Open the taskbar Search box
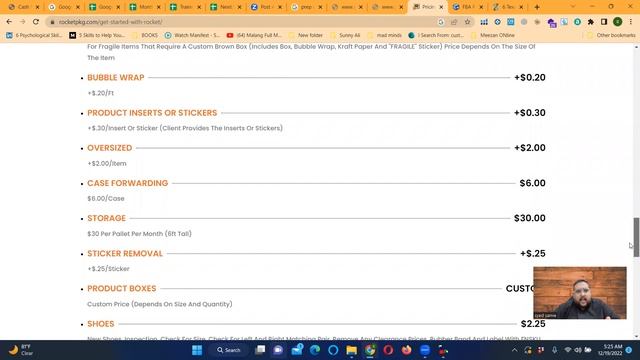This screenshot has height=360, width=640. (x=229, y=350)
